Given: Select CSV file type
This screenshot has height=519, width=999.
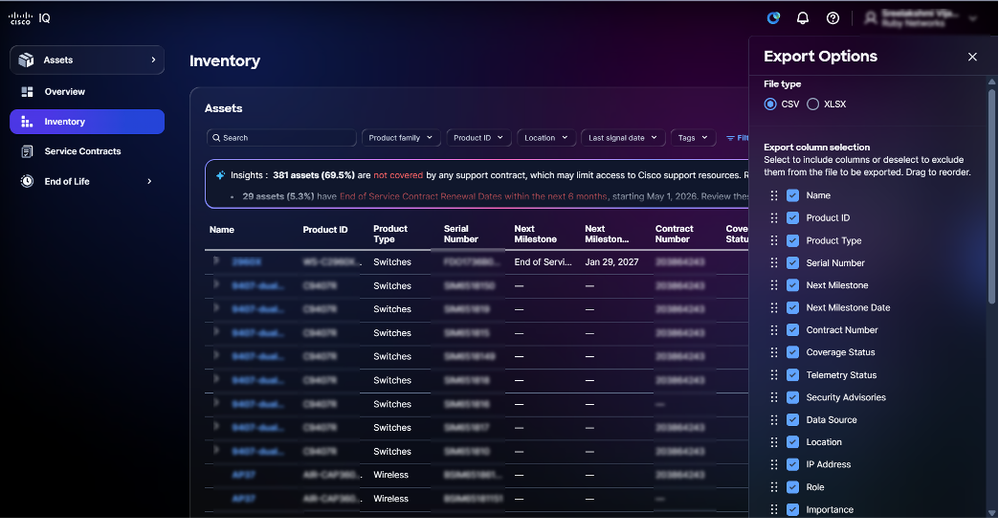Looking at the screenshot, I should pyautogui.click(x=770, y=104).
